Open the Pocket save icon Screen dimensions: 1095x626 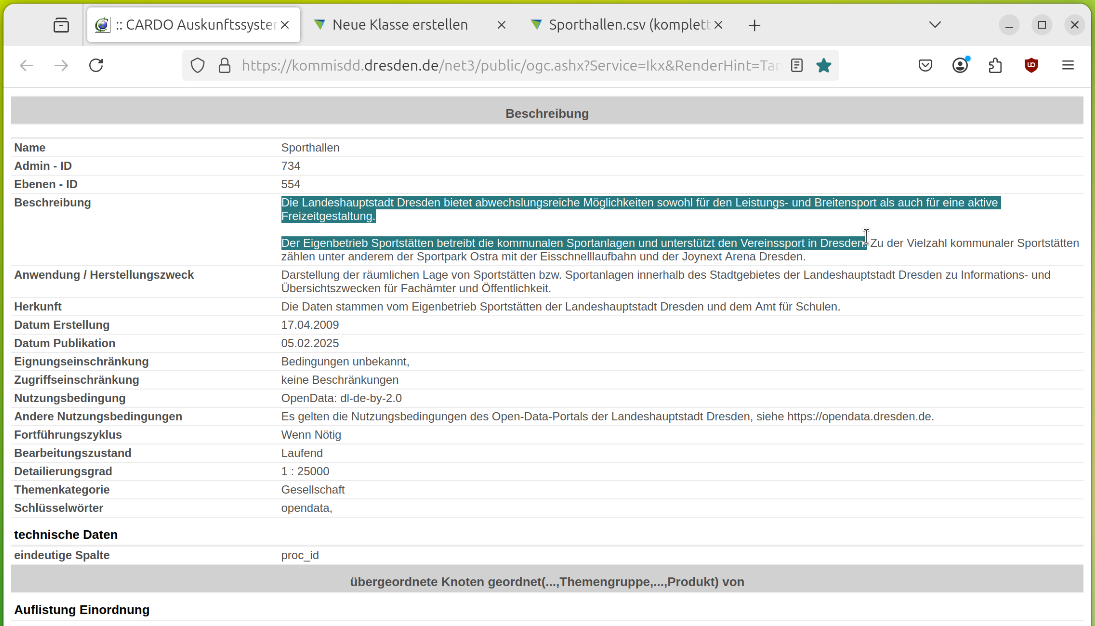point(925,66)
